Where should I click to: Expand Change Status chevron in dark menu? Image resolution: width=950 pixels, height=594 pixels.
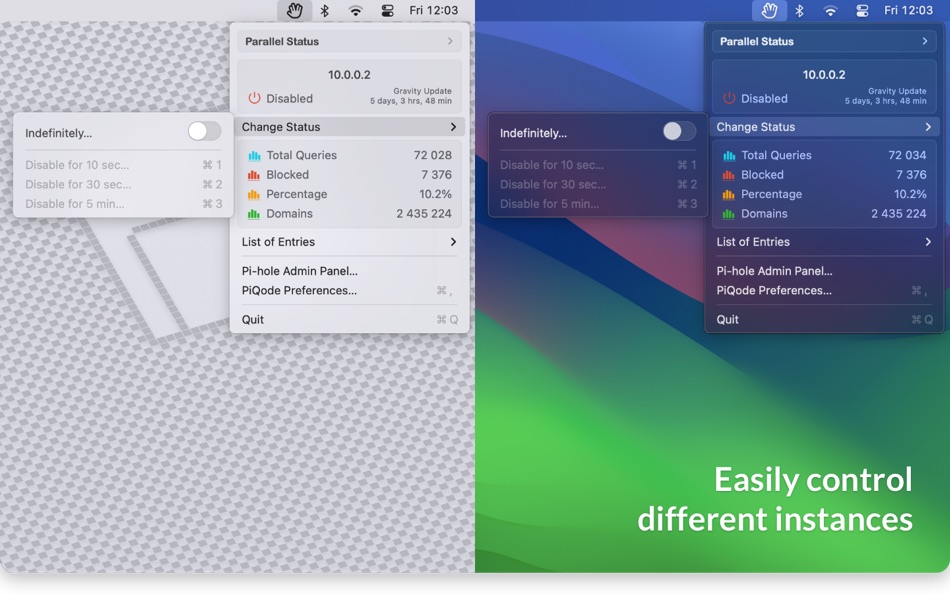pos(928,127)
